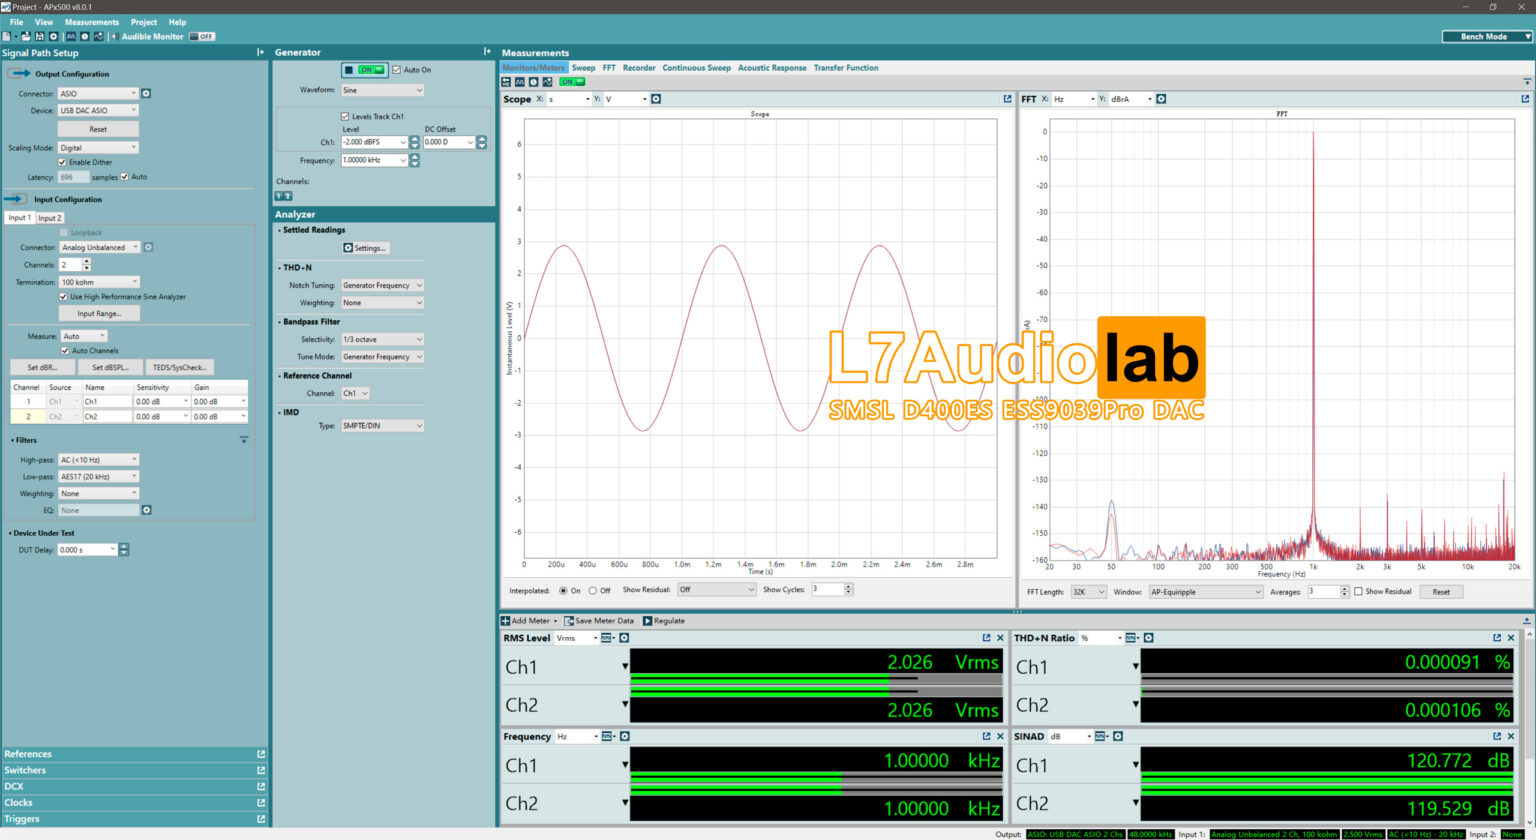Open the FFT panel settings gear
The height and width of the screenshot is (840, 1536).
[1163, 98]
